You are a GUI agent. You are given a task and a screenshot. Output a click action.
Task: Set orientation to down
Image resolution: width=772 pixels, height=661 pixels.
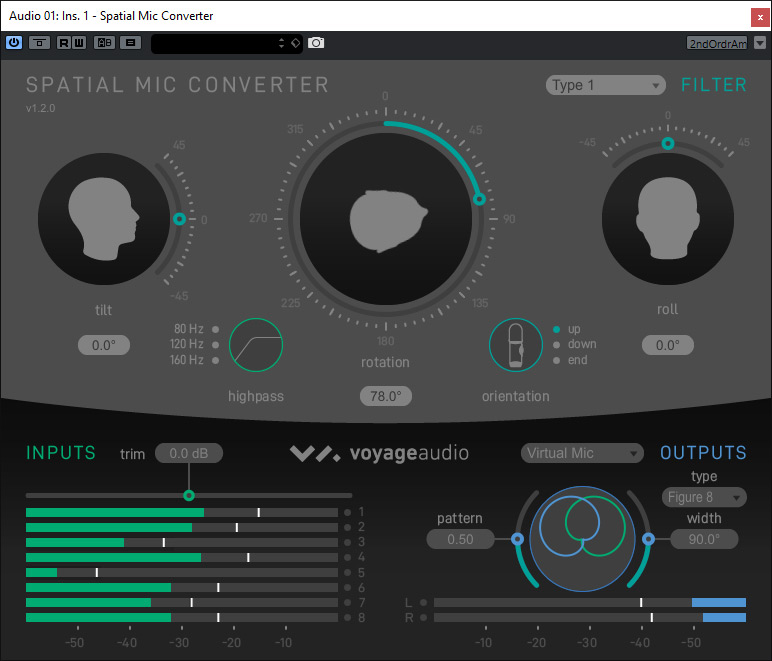556,345
